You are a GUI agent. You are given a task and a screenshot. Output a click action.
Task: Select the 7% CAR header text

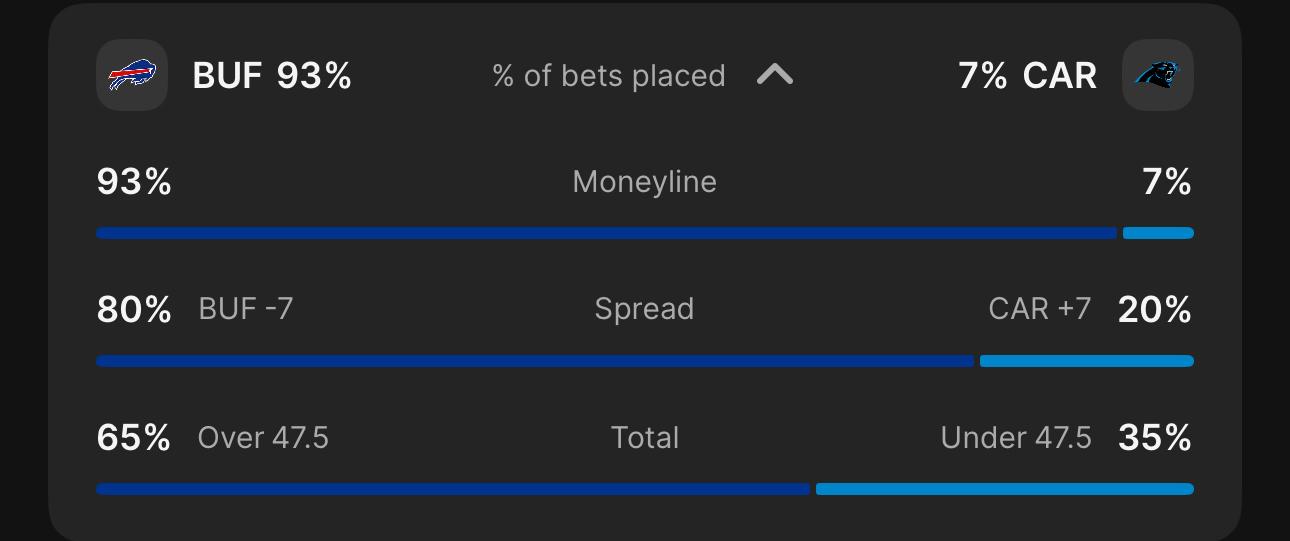[x=1027, y=76]
